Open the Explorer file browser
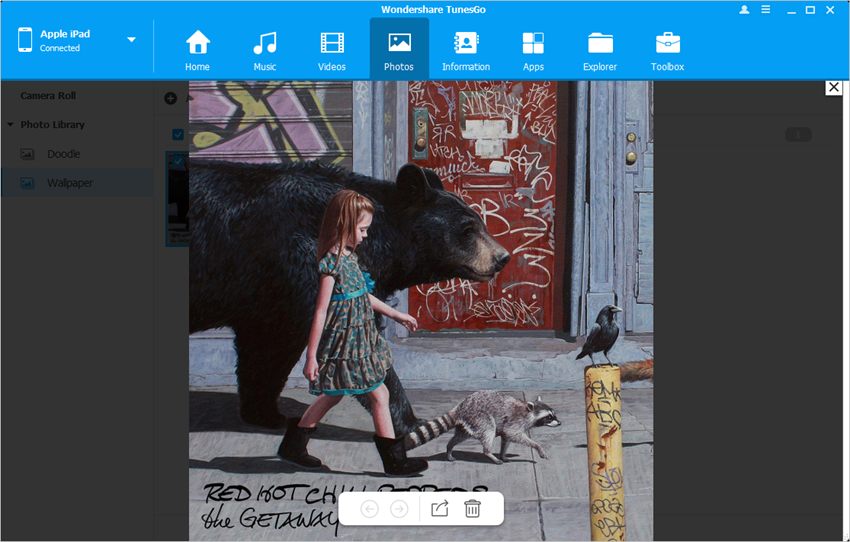The height and width of the screenshot is (542, 850). [x=600, y=50]
